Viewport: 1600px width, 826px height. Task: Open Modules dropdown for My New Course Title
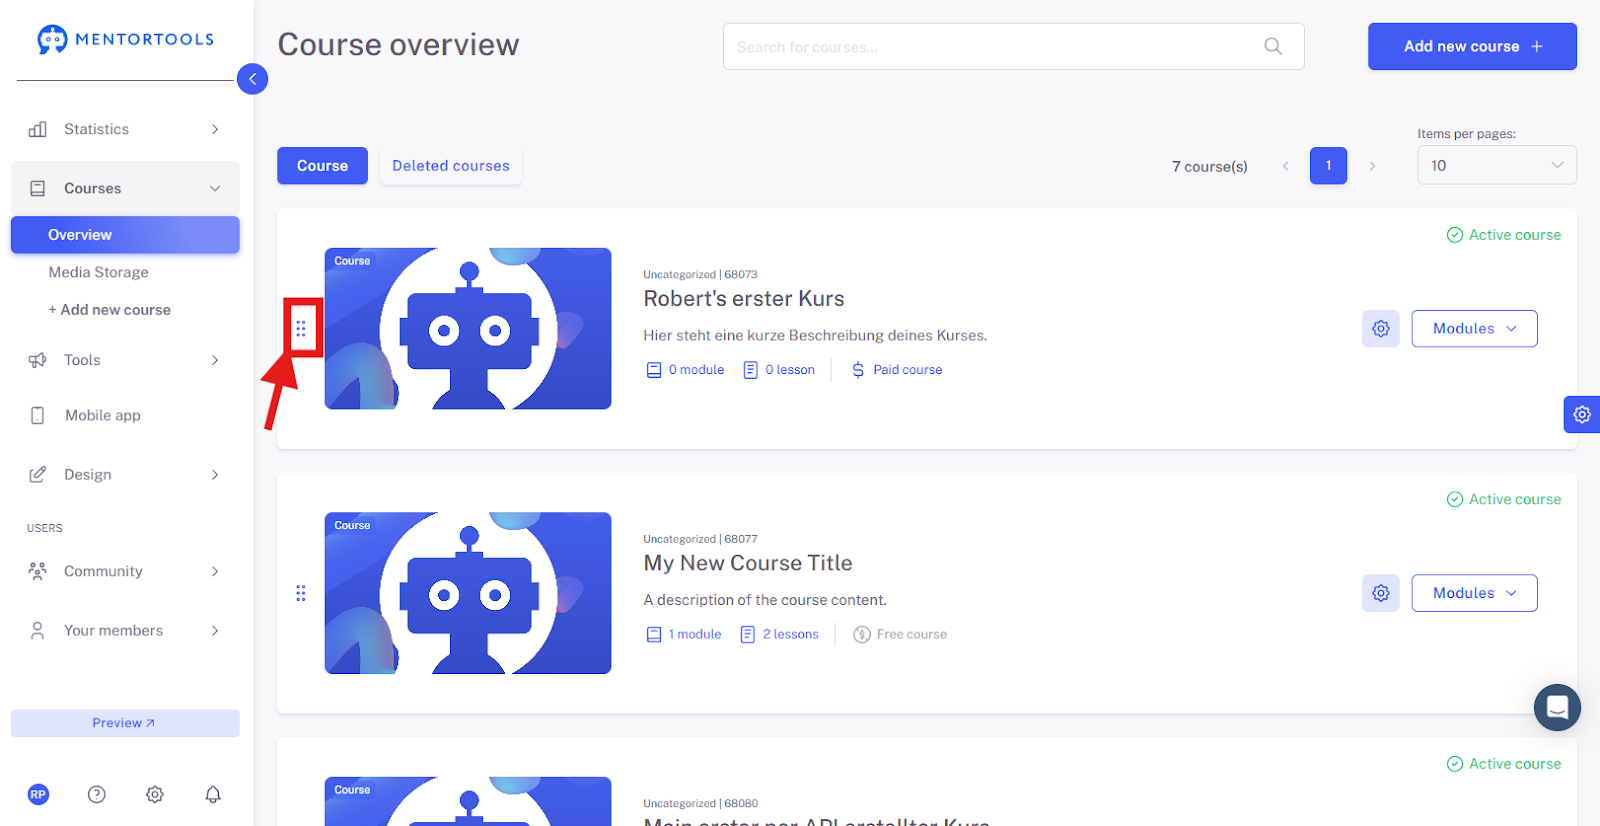(x=1474, y=593)
